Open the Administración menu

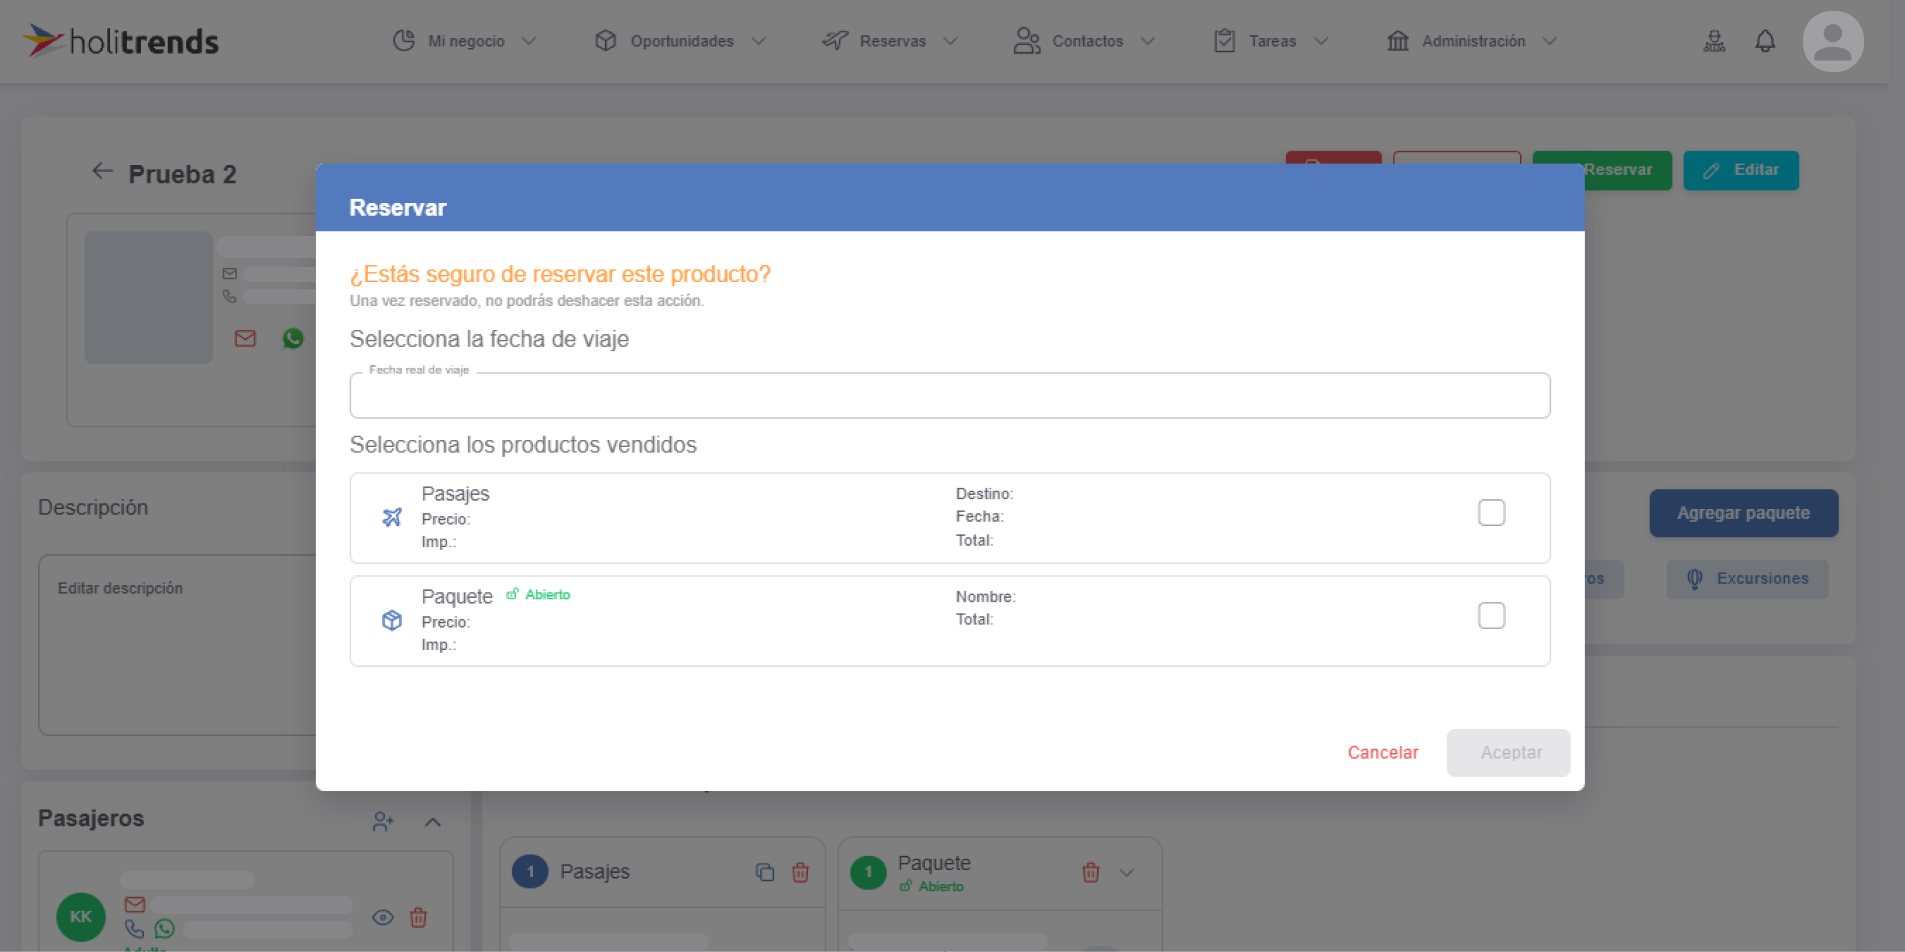pos(1472,41)
